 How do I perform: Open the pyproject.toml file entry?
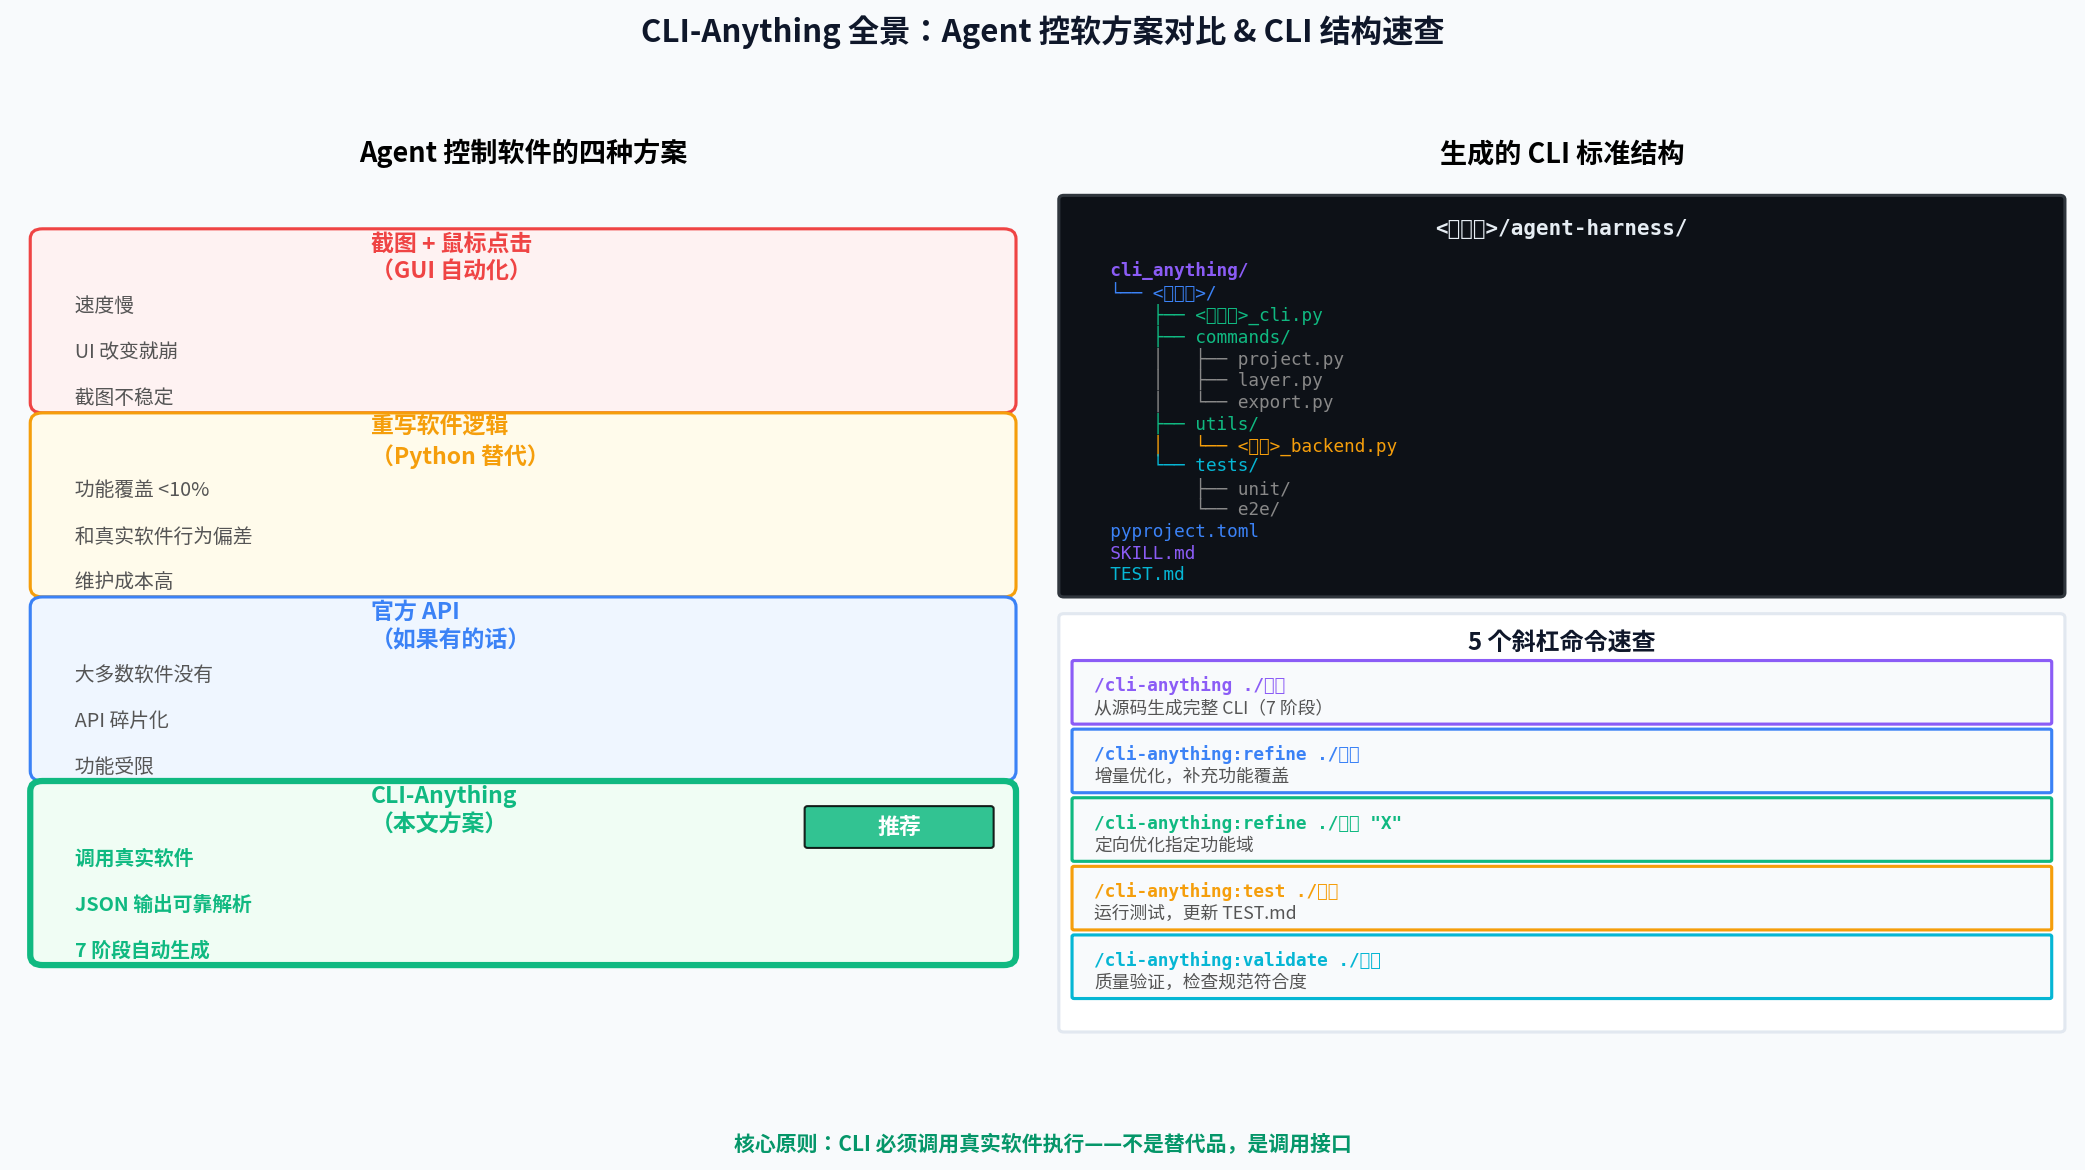(x=1183, y=531)
